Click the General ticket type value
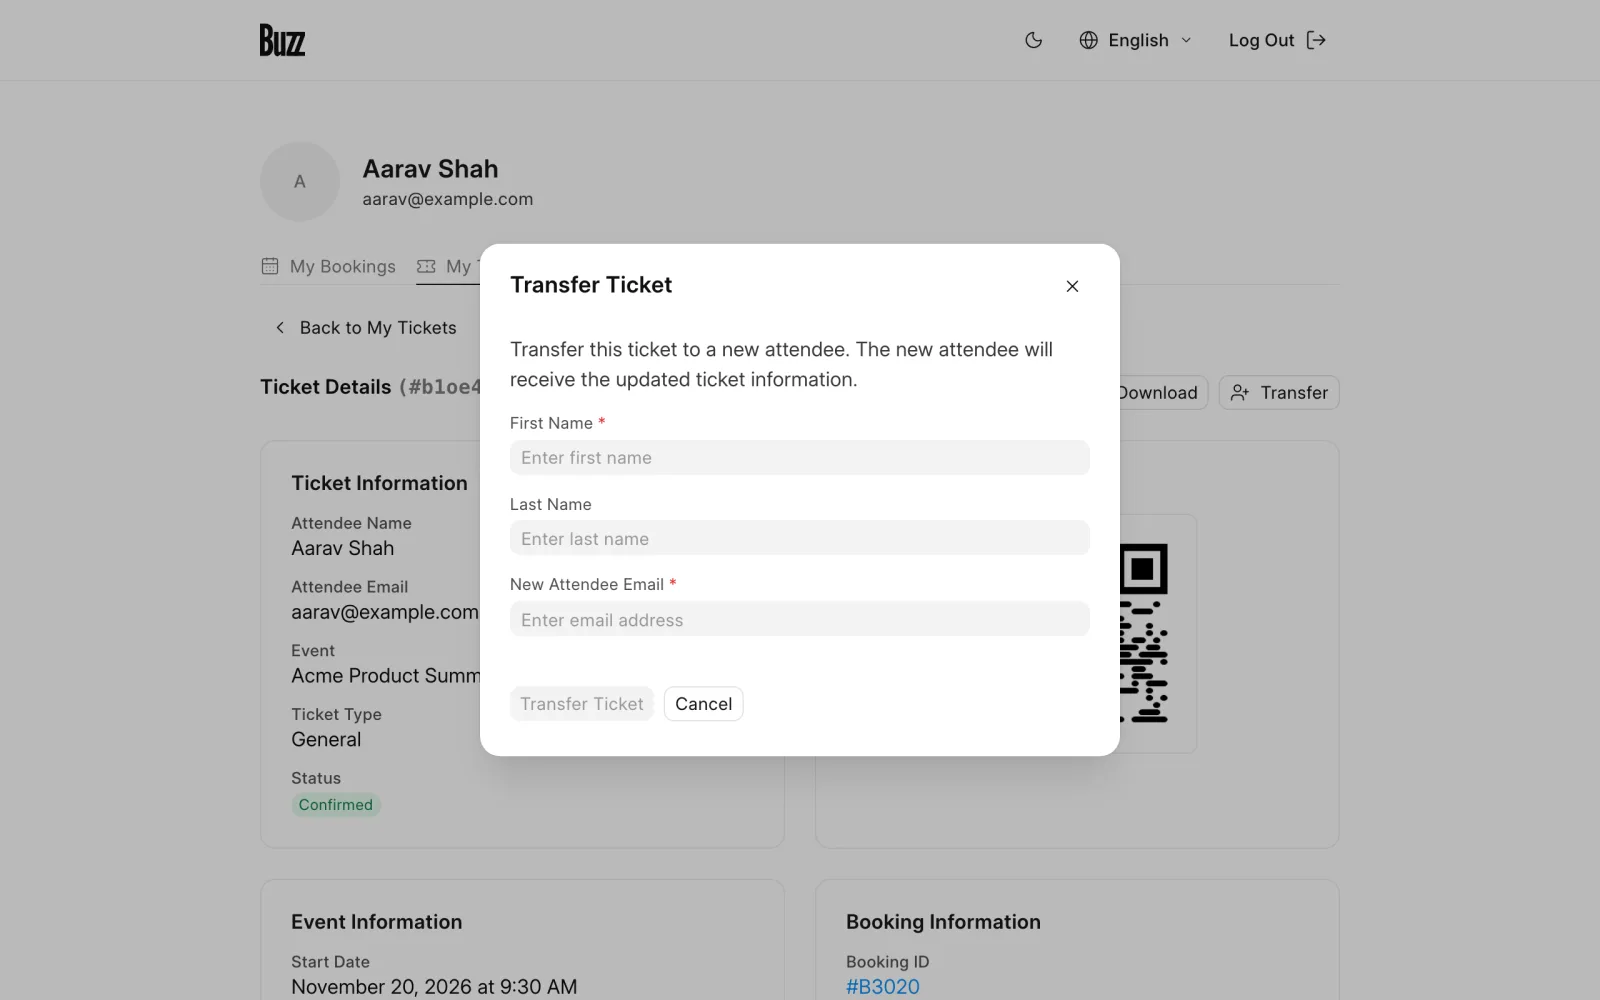Viewport: 1600px width, 1000px height. coord(326,740)
